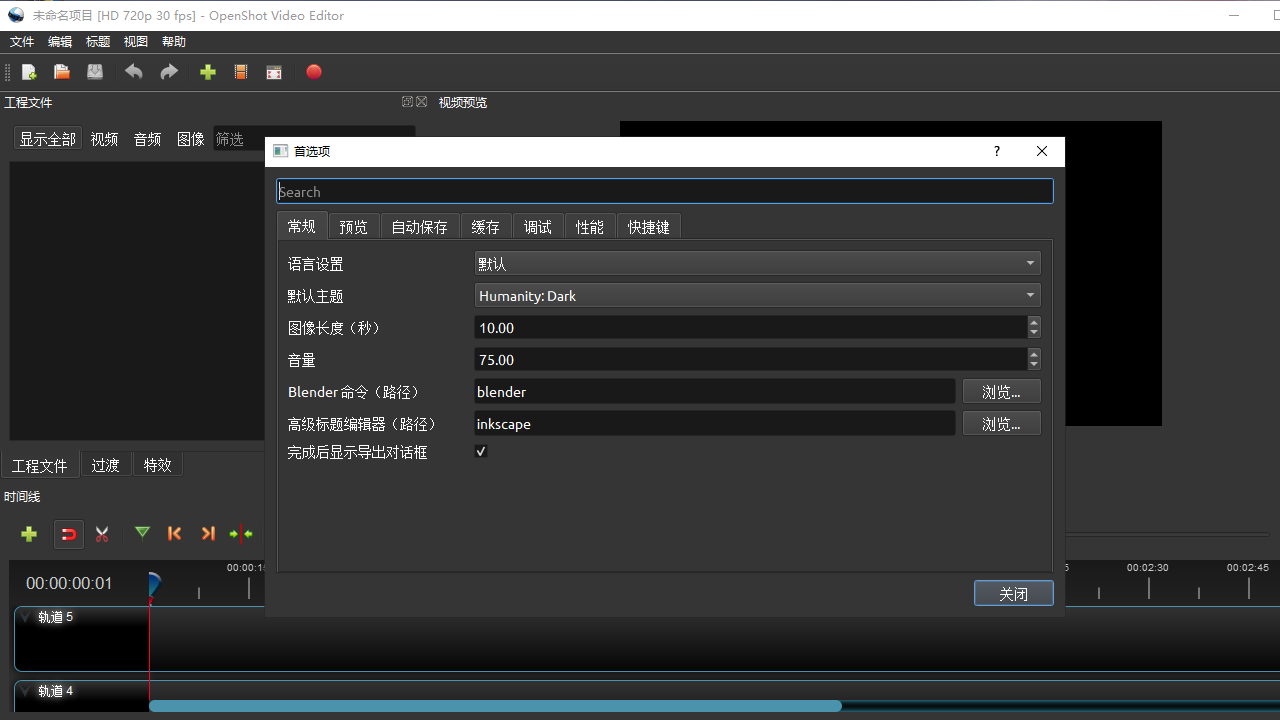Open the 帮助 menu
1280x720 pixels.
click(x=173, y=41)
